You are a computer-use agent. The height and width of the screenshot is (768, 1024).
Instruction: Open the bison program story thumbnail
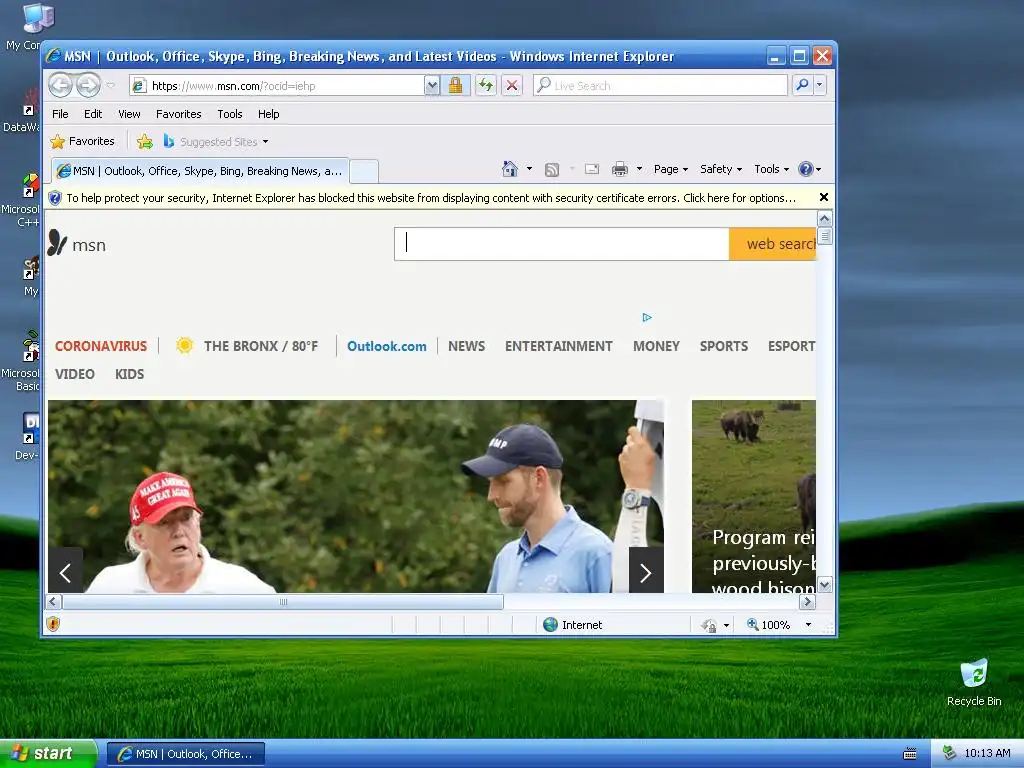coord(754,496)
